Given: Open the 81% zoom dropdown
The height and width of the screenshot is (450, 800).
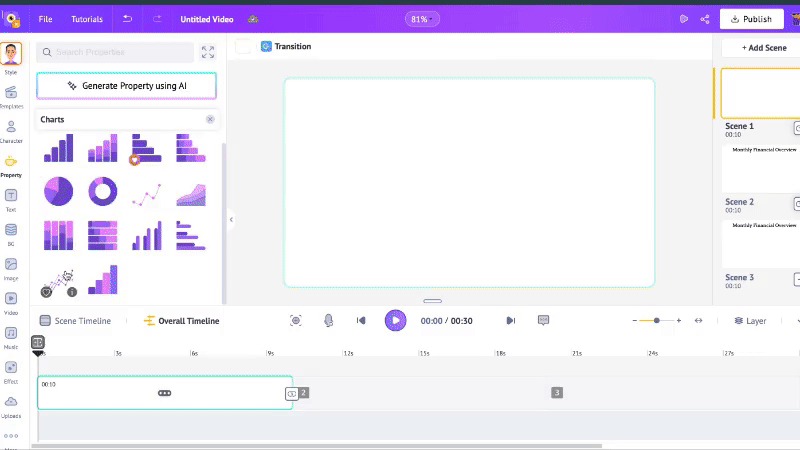Looking at the screenshot, I should [422, 19].
